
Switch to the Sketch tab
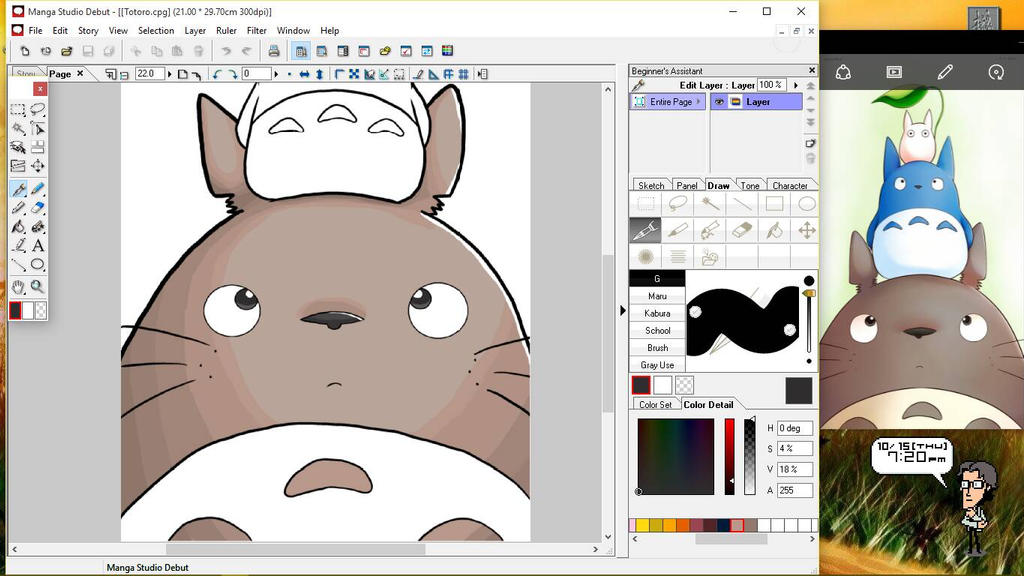(x=651, y=185)
